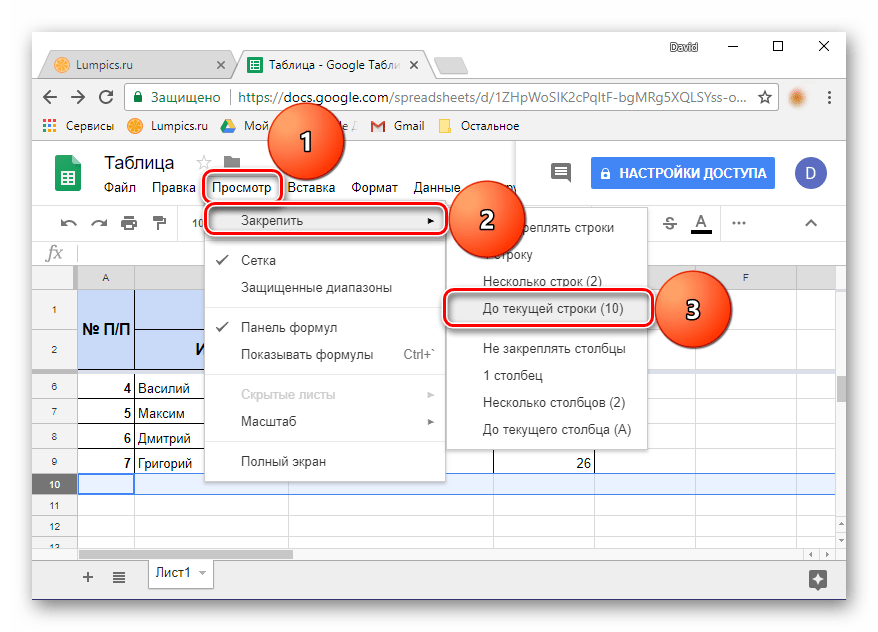Choose До текущей строки (10)
Viewport: 878px width, 632px height.
pyautogui.click(x=552, y=308)
